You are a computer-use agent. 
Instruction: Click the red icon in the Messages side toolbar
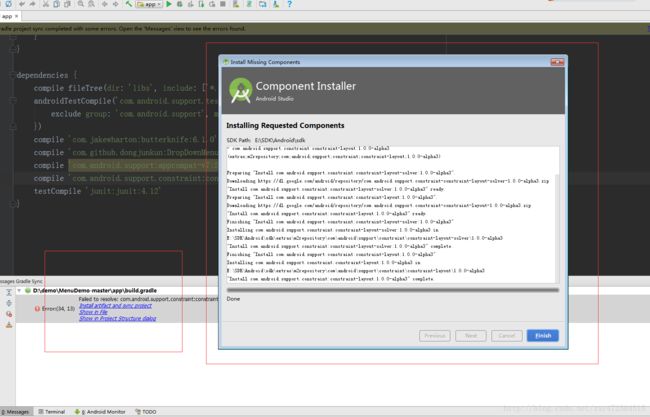coord(8,314)
